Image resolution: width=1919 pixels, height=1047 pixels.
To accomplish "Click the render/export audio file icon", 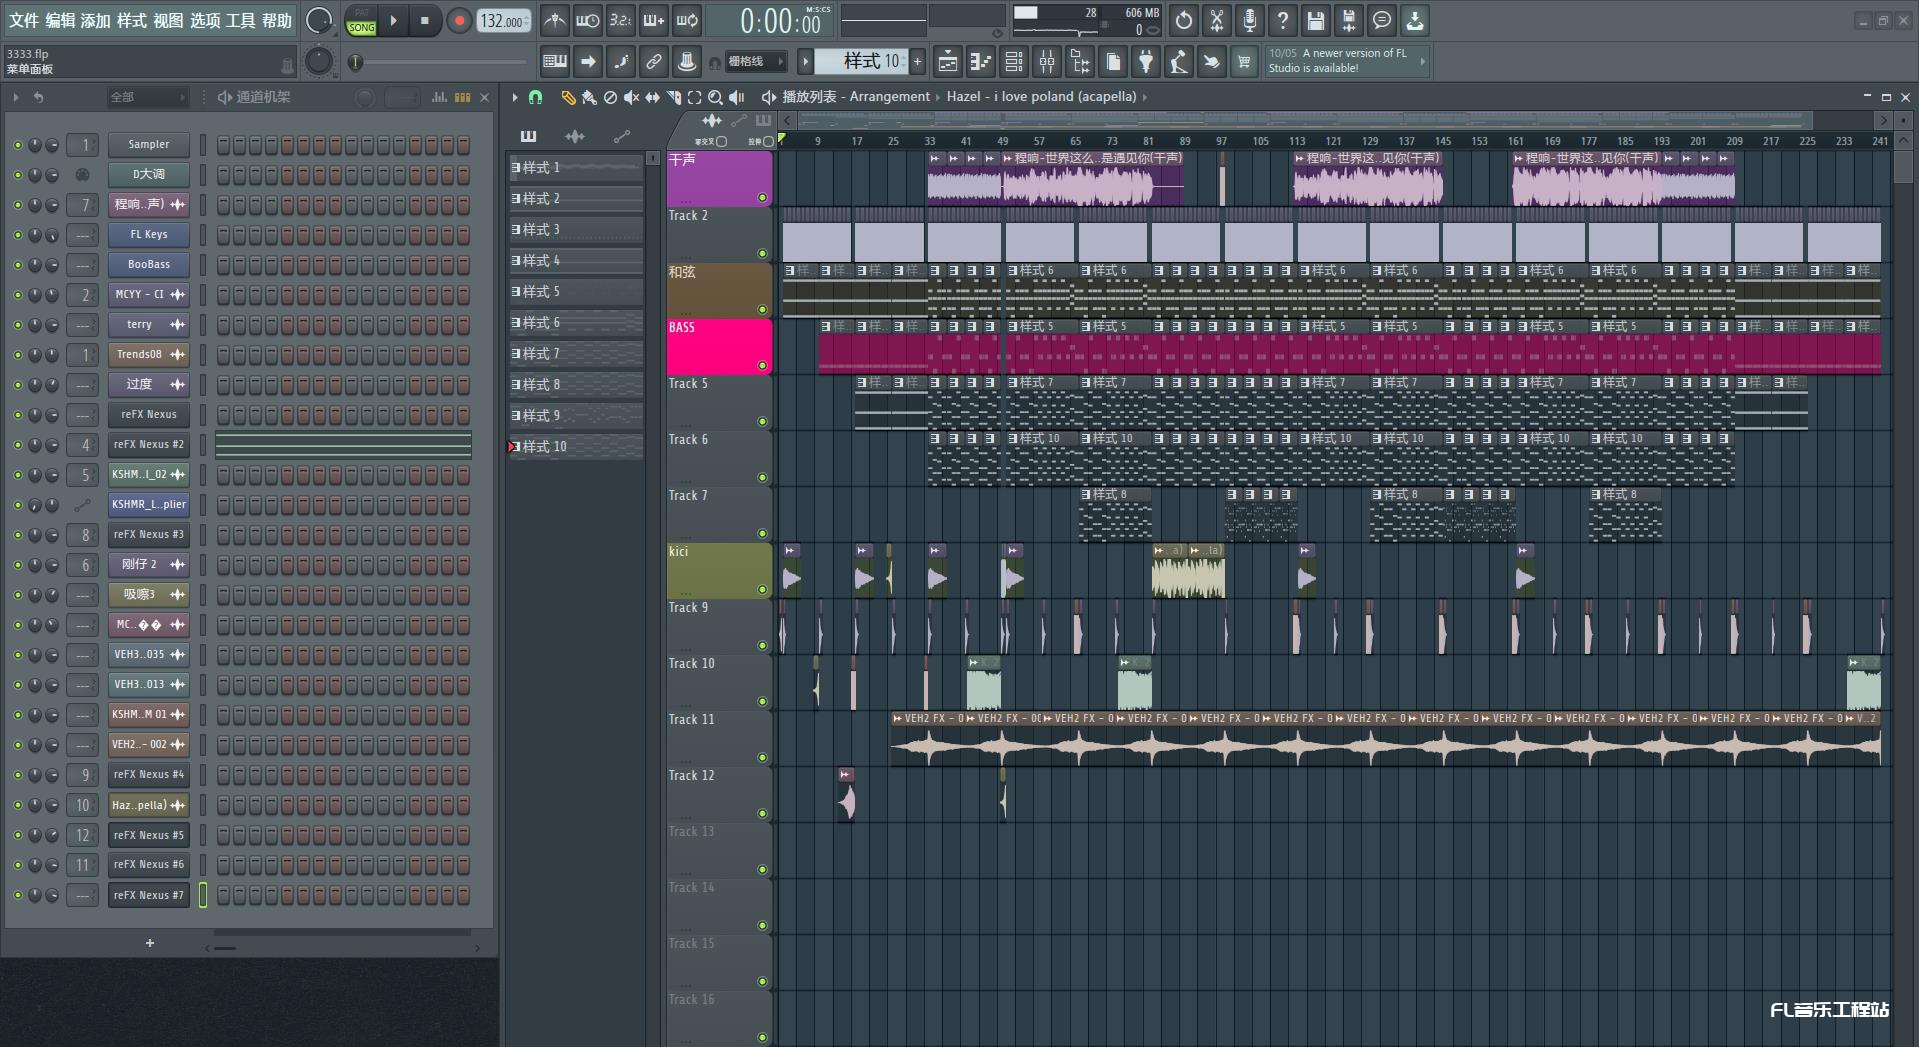I will (x=1349, y=20).
